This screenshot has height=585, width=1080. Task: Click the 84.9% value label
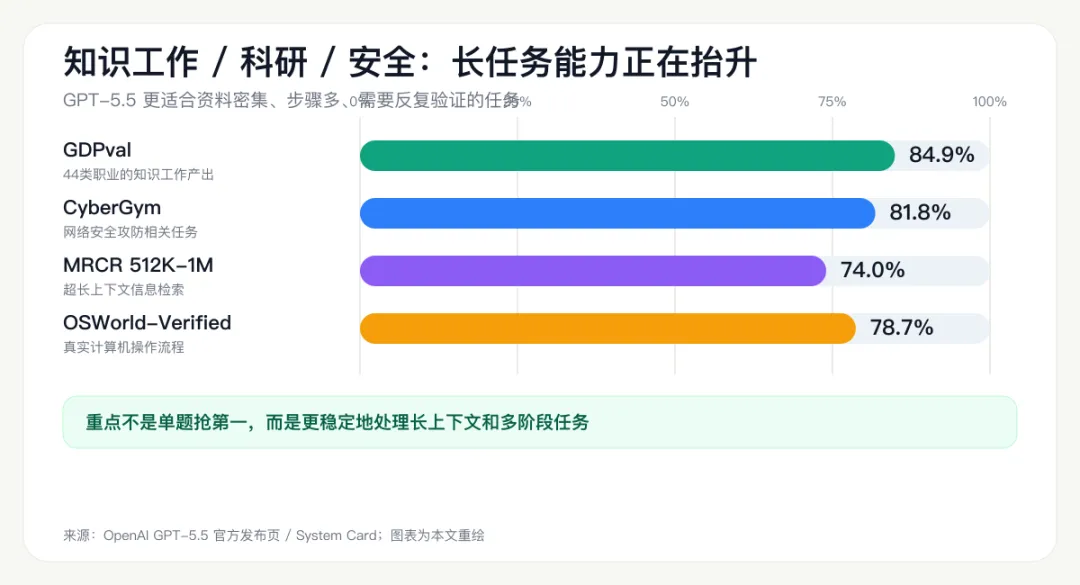[941, 155]
